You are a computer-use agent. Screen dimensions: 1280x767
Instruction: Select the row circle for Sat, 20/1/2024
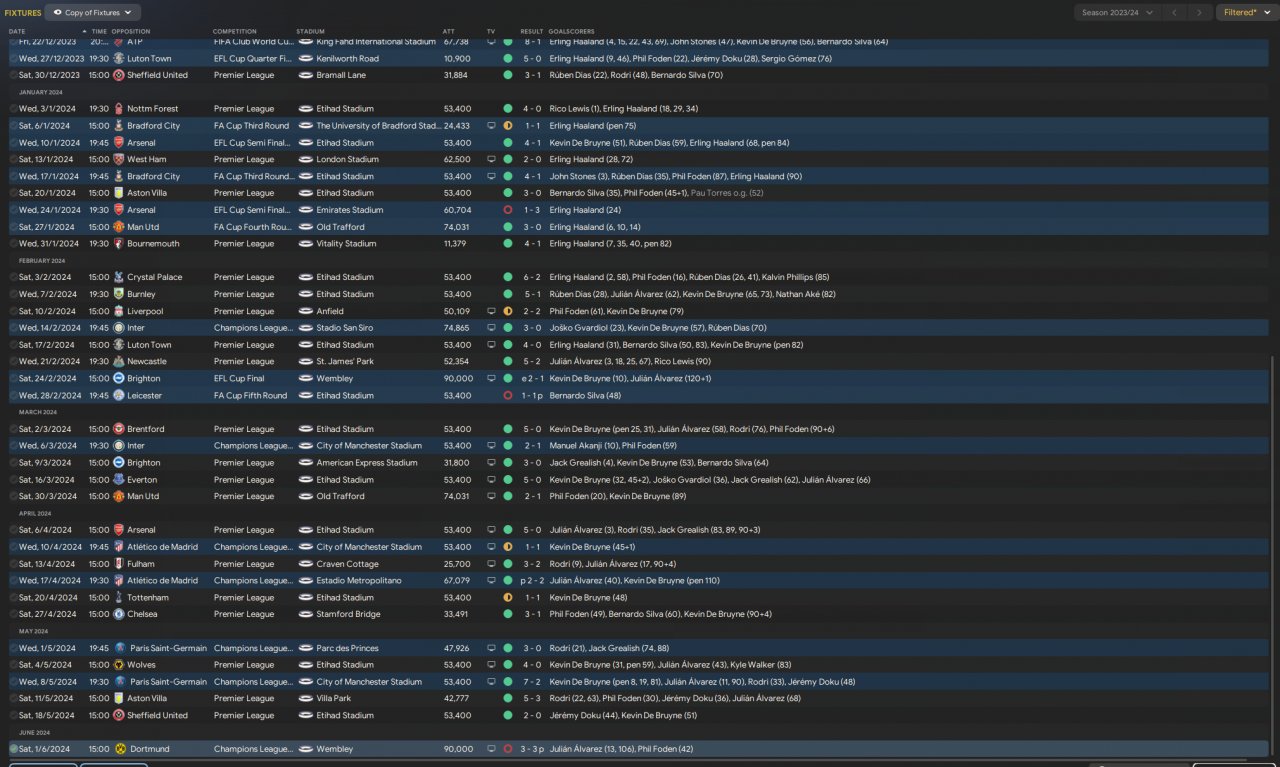click(13, 193)
